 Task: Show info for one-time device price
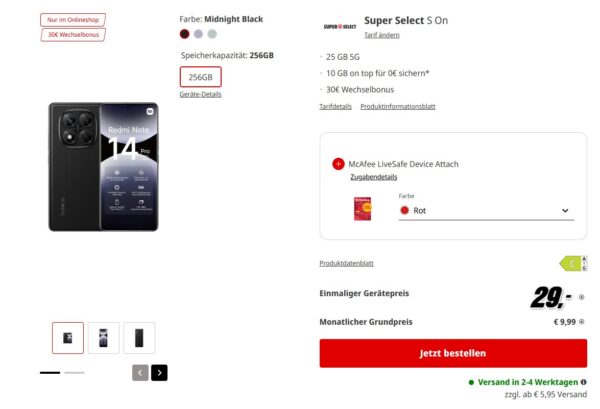tap(583, 297)
